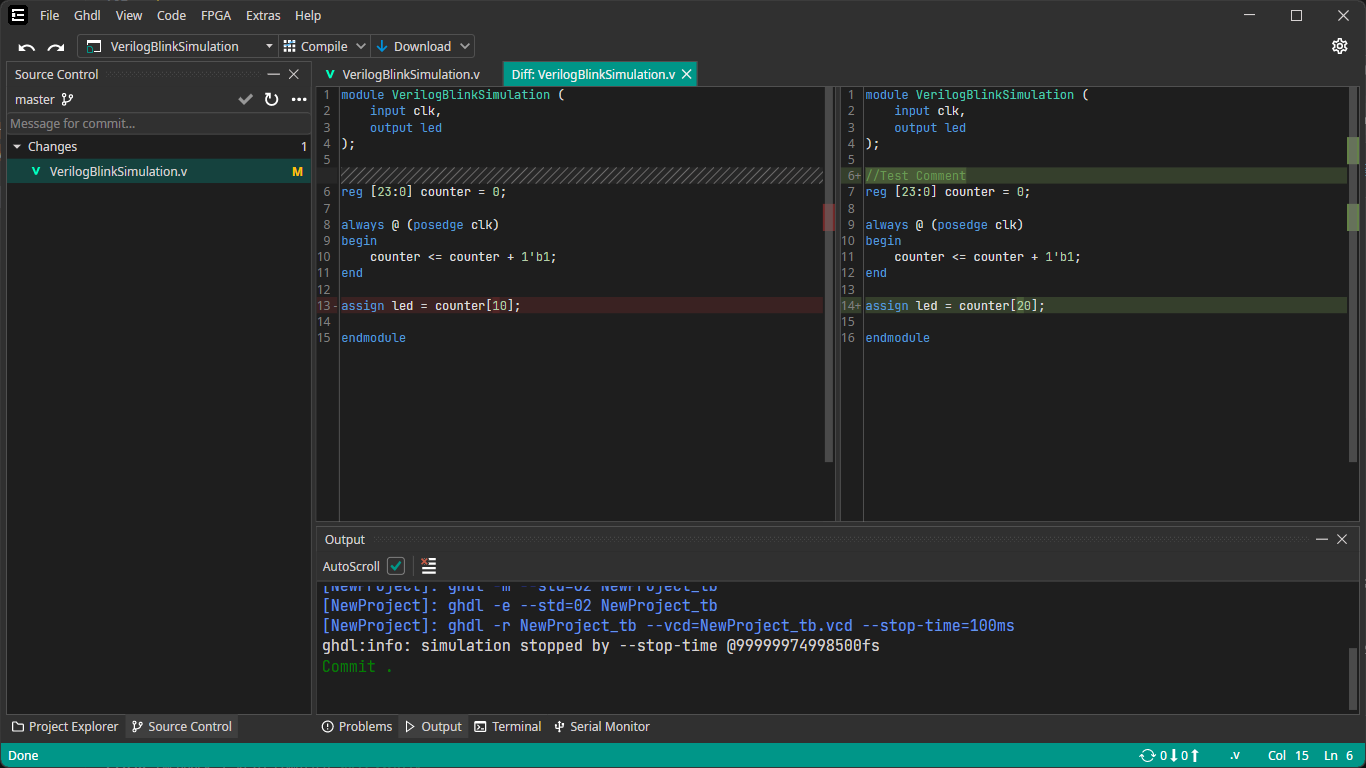The height and width of the screenshot is (768, 1366).
Task: Collapse the Changes group
Action: click(x=17, y=147)
